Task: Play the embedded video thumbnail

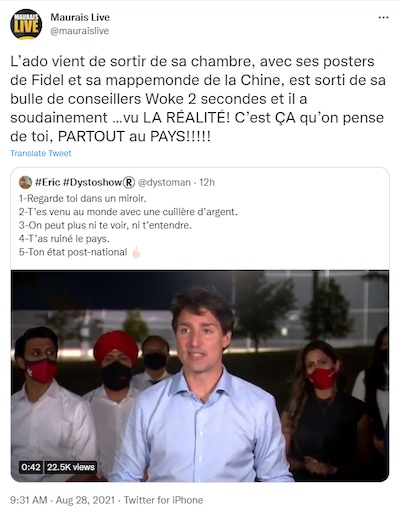Action: coord(200,376)
